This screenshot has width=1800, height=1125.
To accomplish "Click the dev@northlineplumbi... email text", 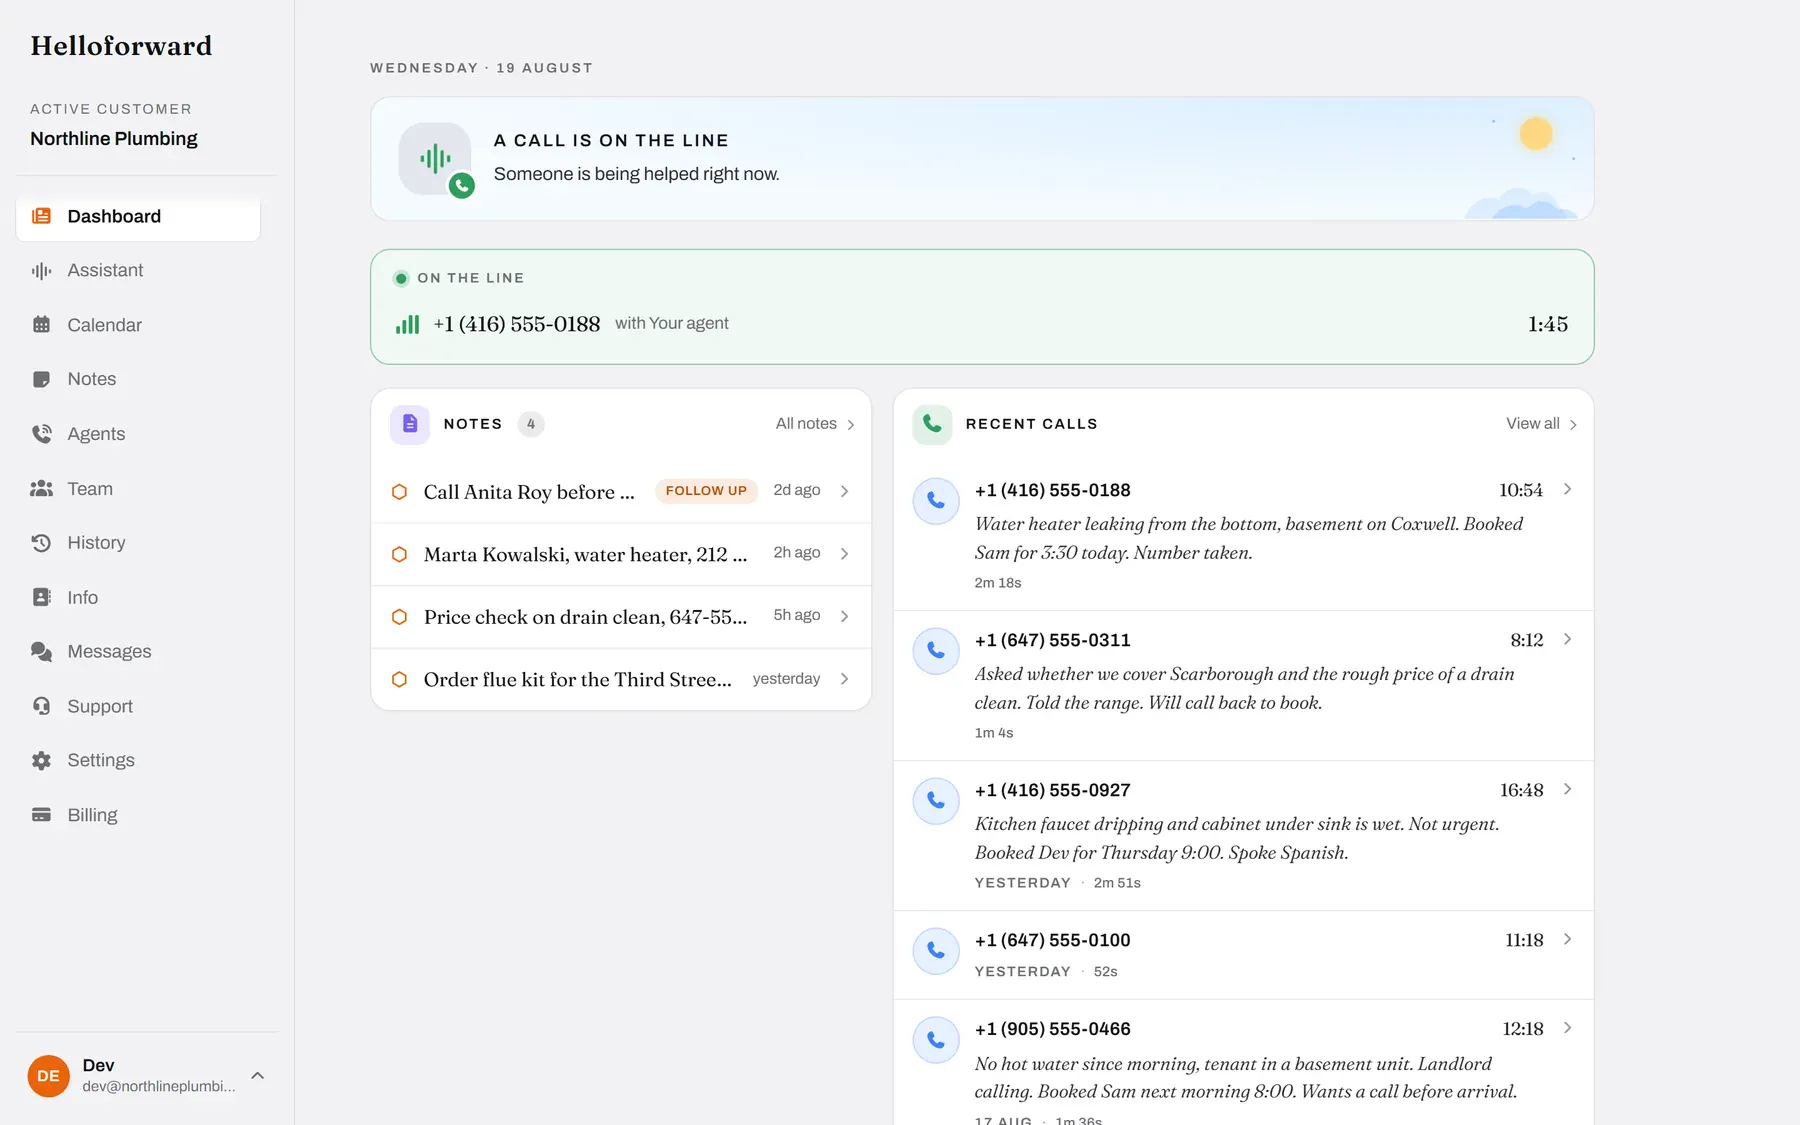I will tap(159, 1087).
